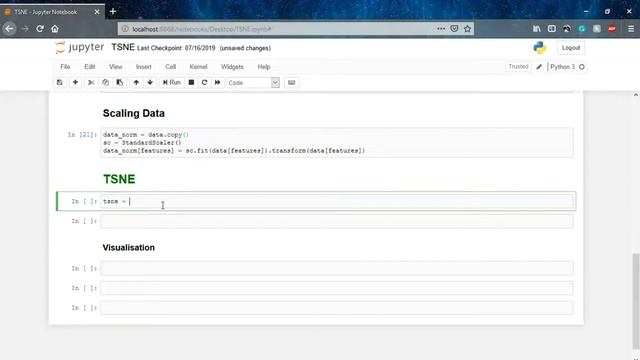
Task: Go to browser home page
Action: tap(55, 29)
